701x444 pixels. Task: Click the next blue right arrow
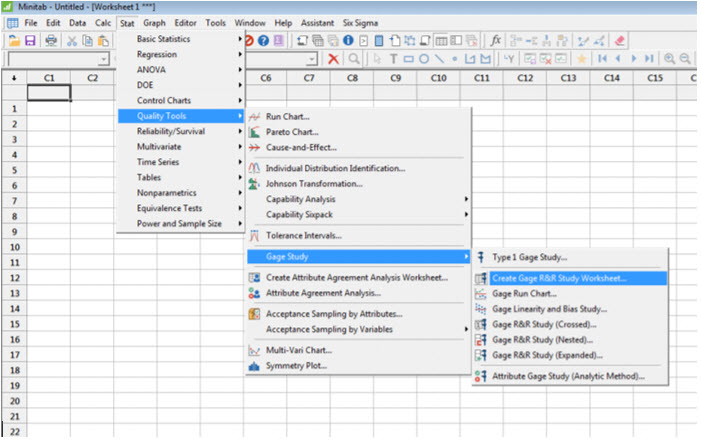click(633, 59)
